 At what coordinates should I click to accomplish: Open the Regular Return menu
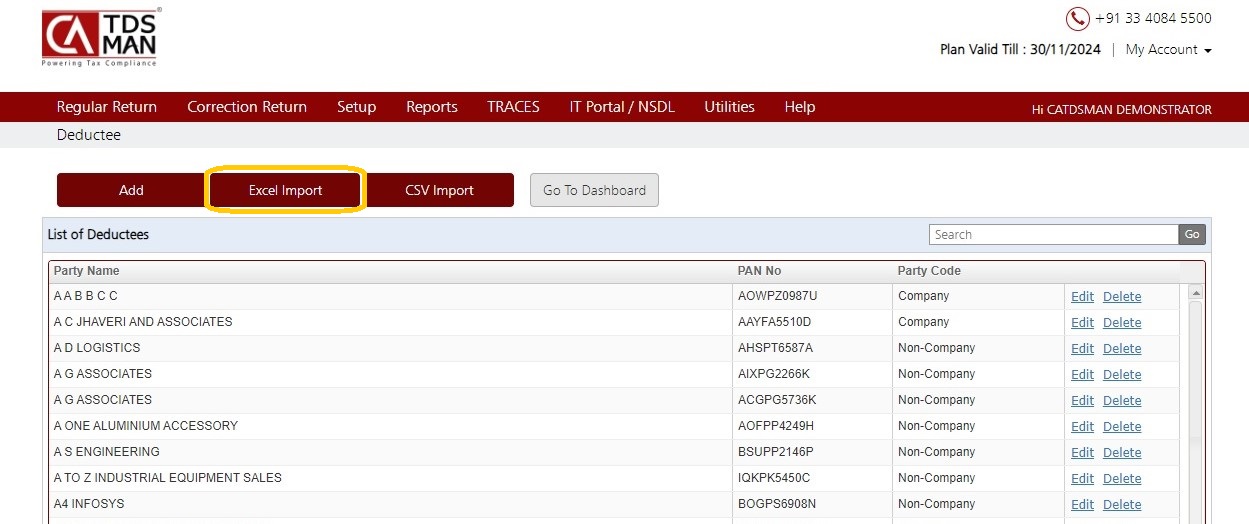107,107
